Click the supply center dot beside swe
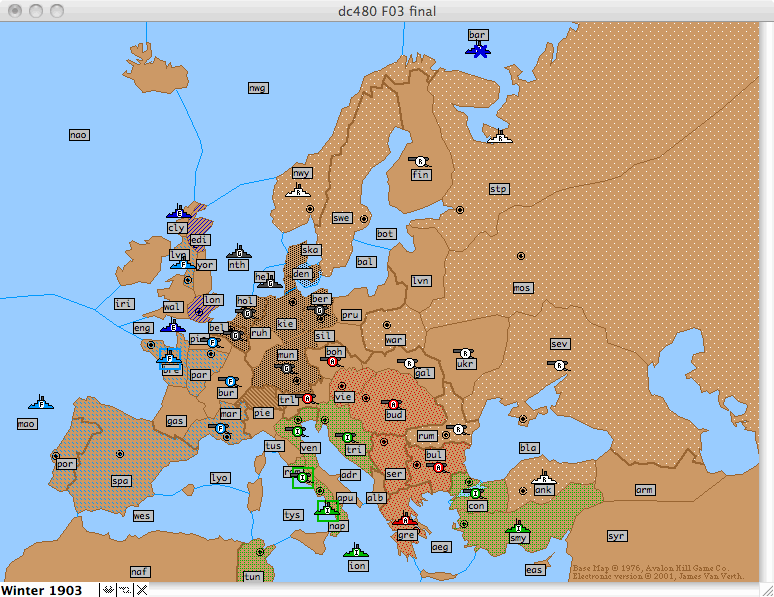Image resolution: width=774 pixels, height=597 pixels. tap(364, 218)
